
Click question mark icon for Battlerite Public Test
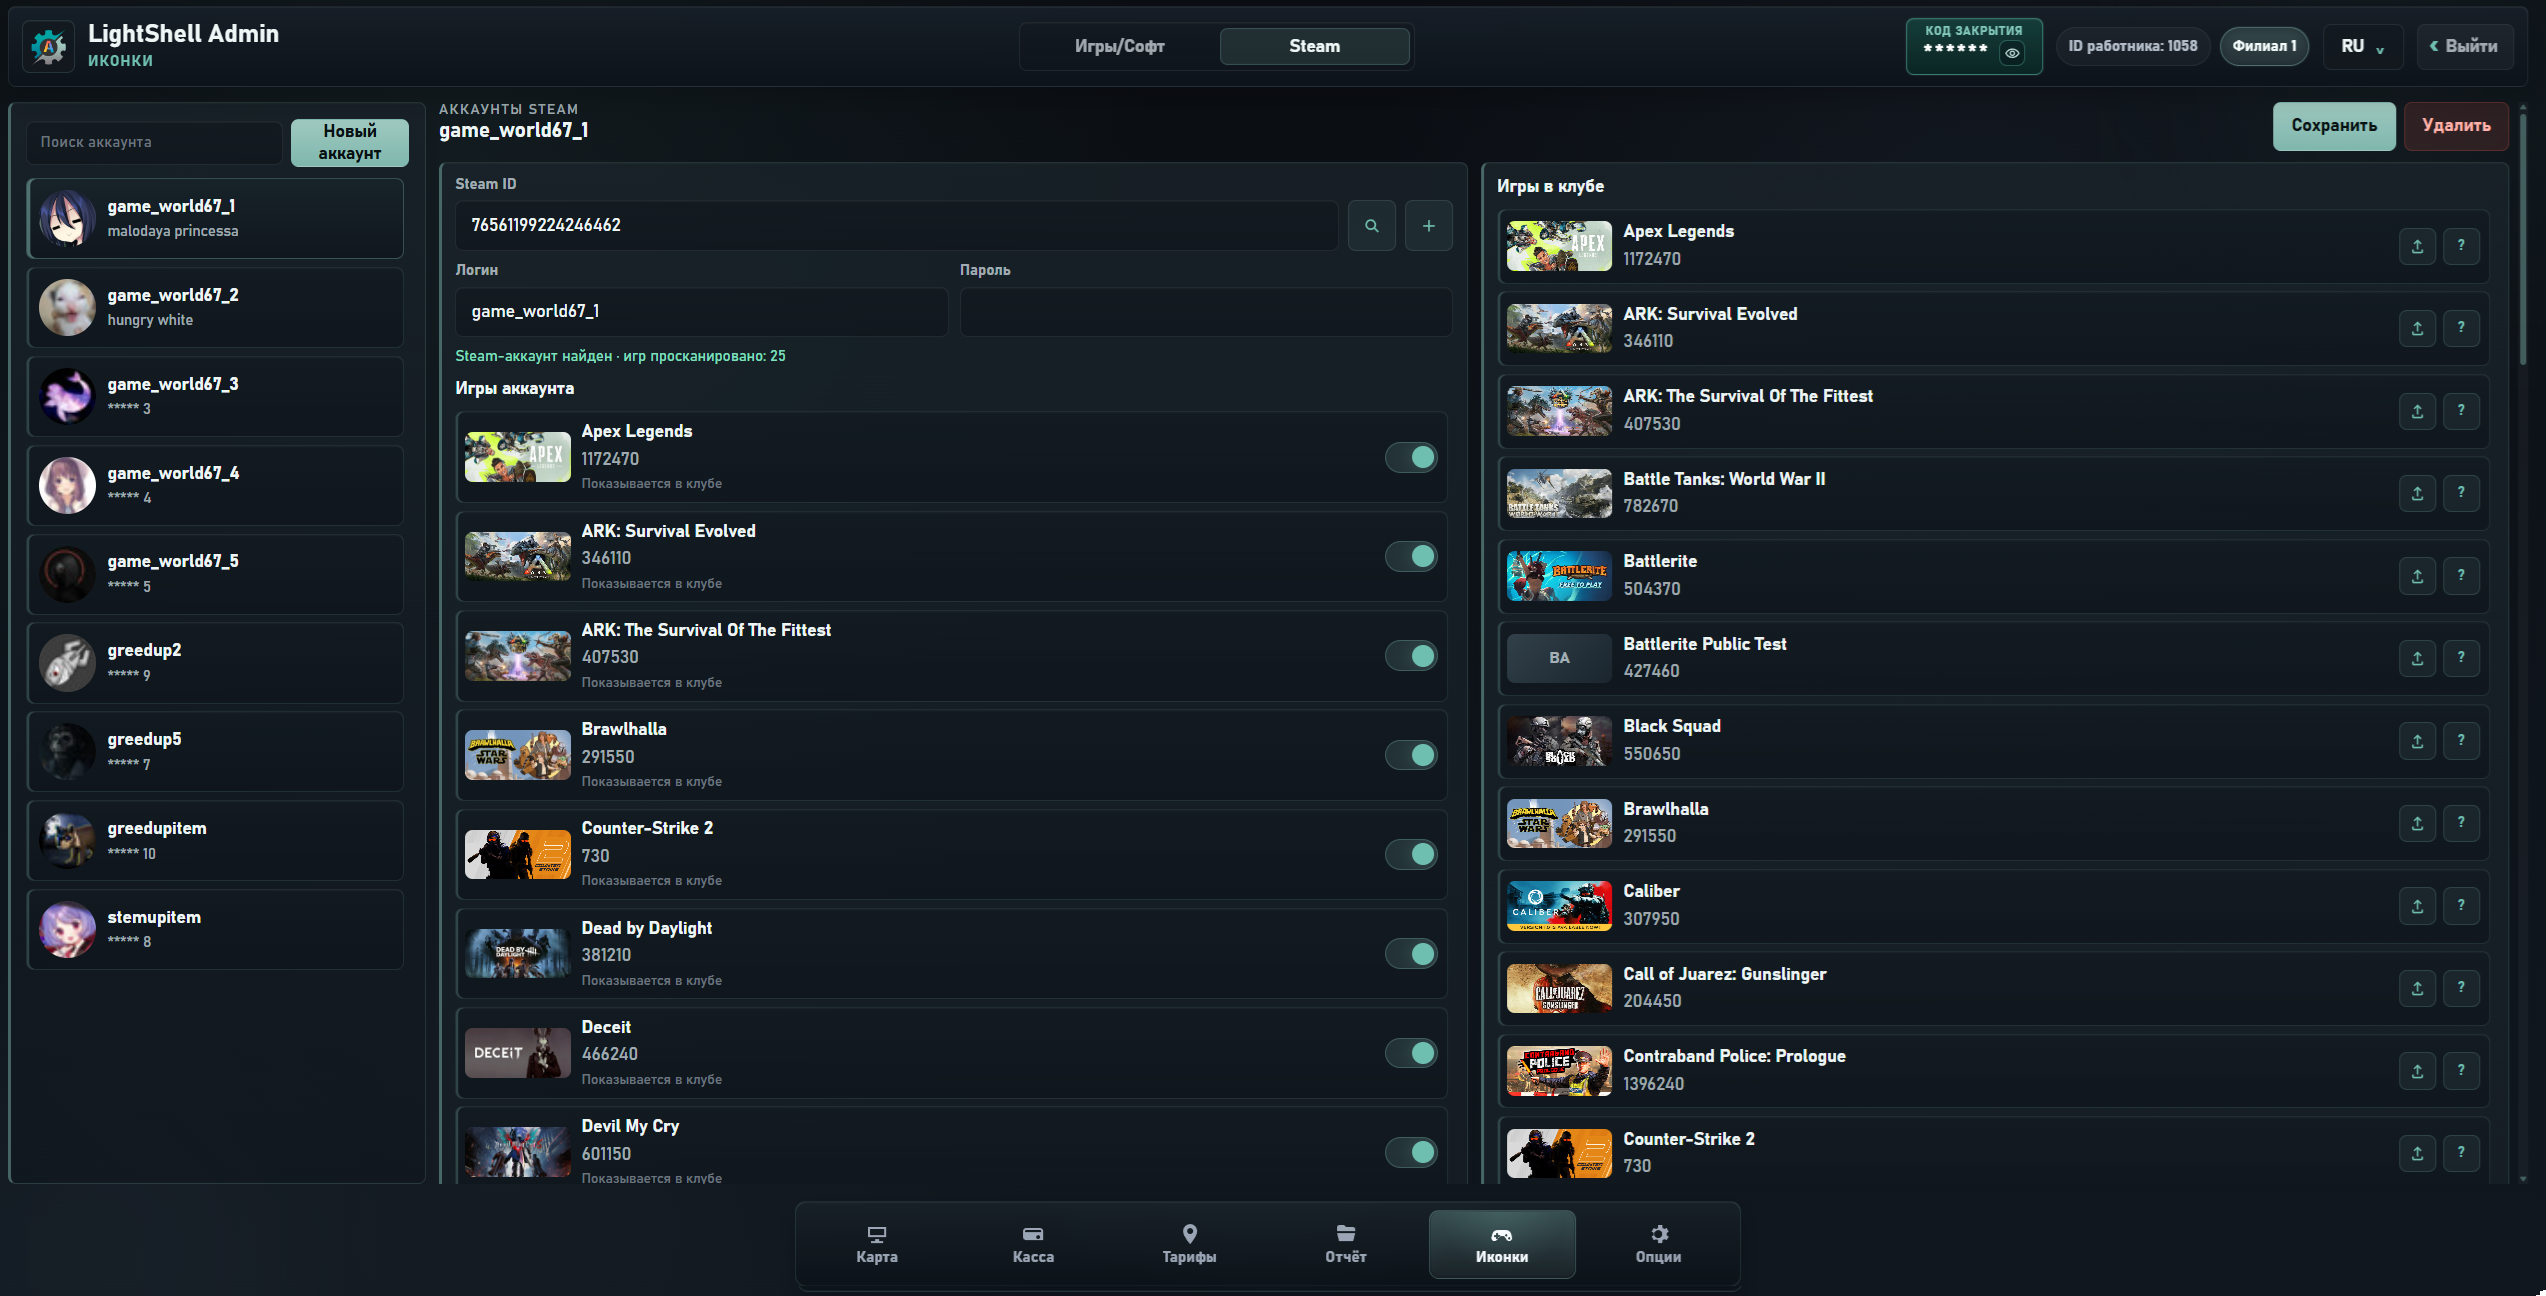[x=2461, y=658]
